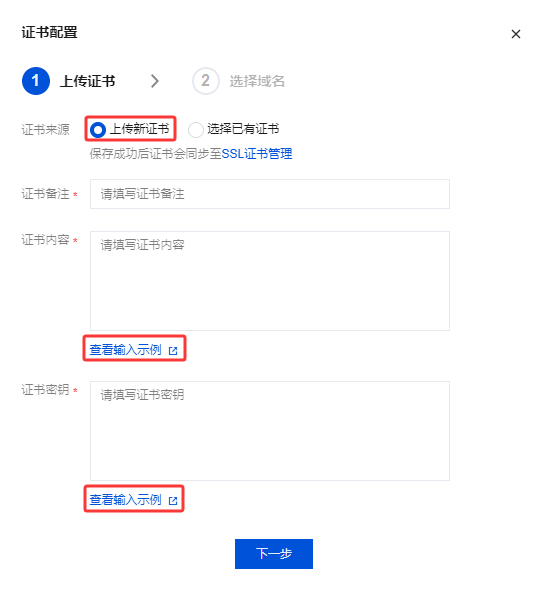The image size is (542, 591).
Task: Click the chevron arrow between the two steps
Action: pyautogui.click(x=155, y=81)
